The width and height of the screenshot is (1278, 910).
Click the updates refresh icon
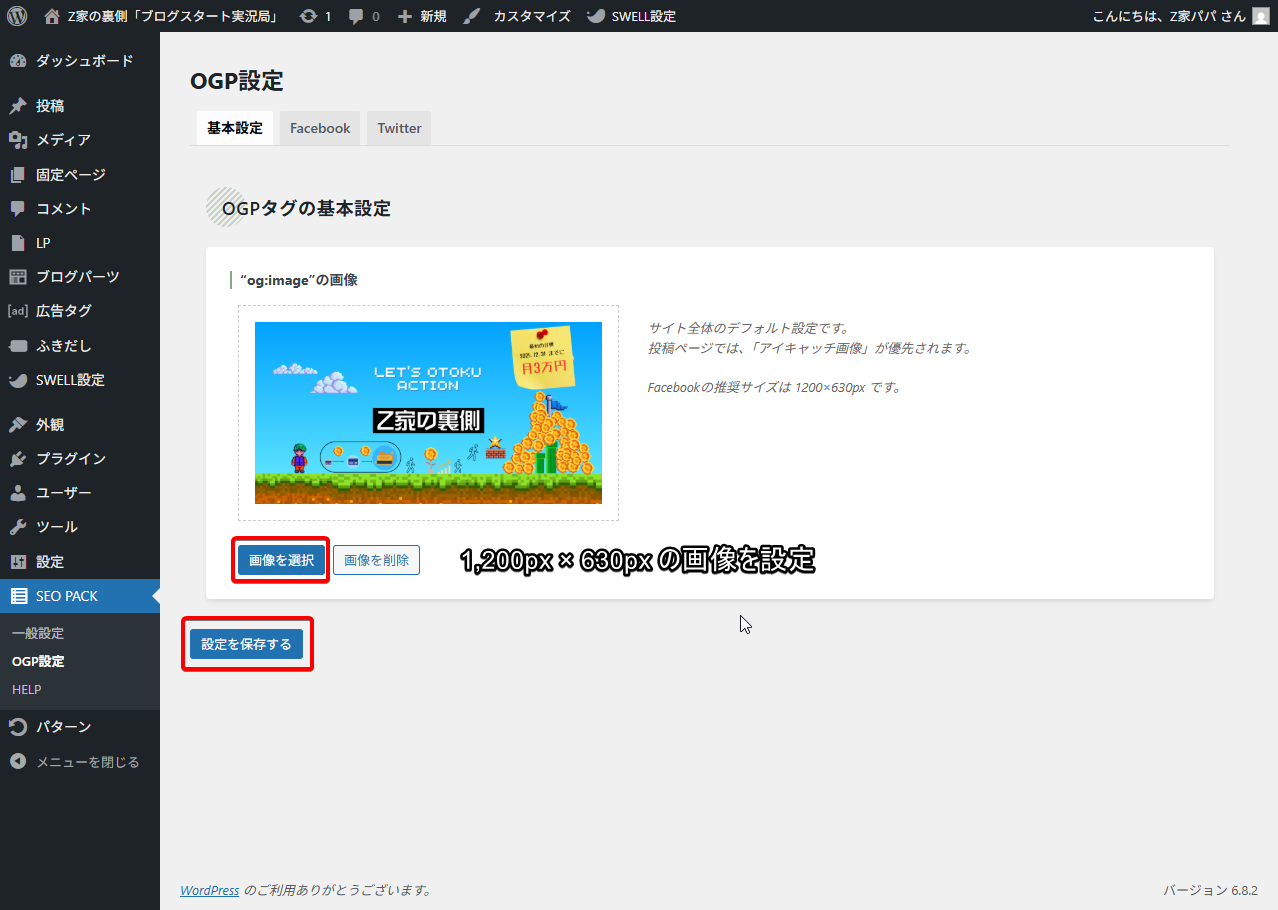point(308,16)
